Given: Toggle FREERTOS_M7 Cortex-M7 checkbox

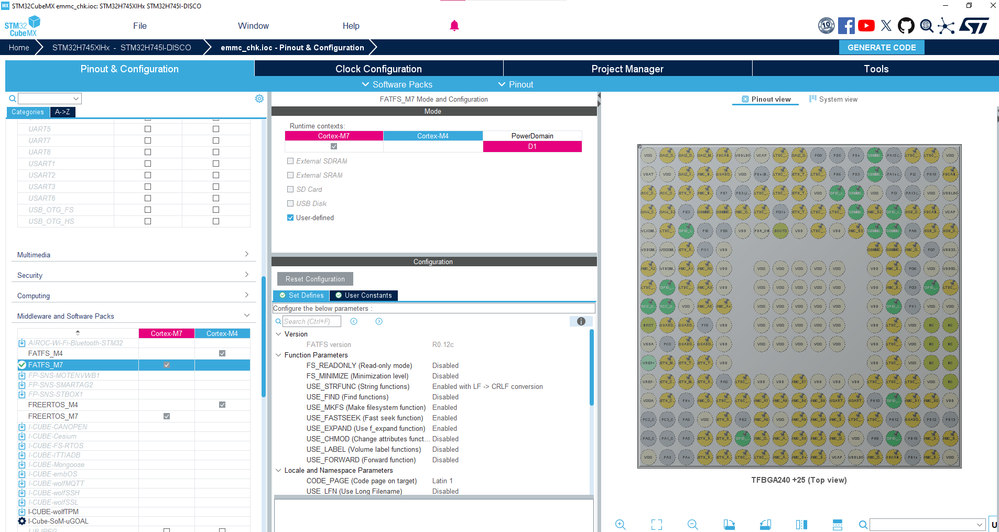Looking at the screenshot, I should (x=167, y=416).
